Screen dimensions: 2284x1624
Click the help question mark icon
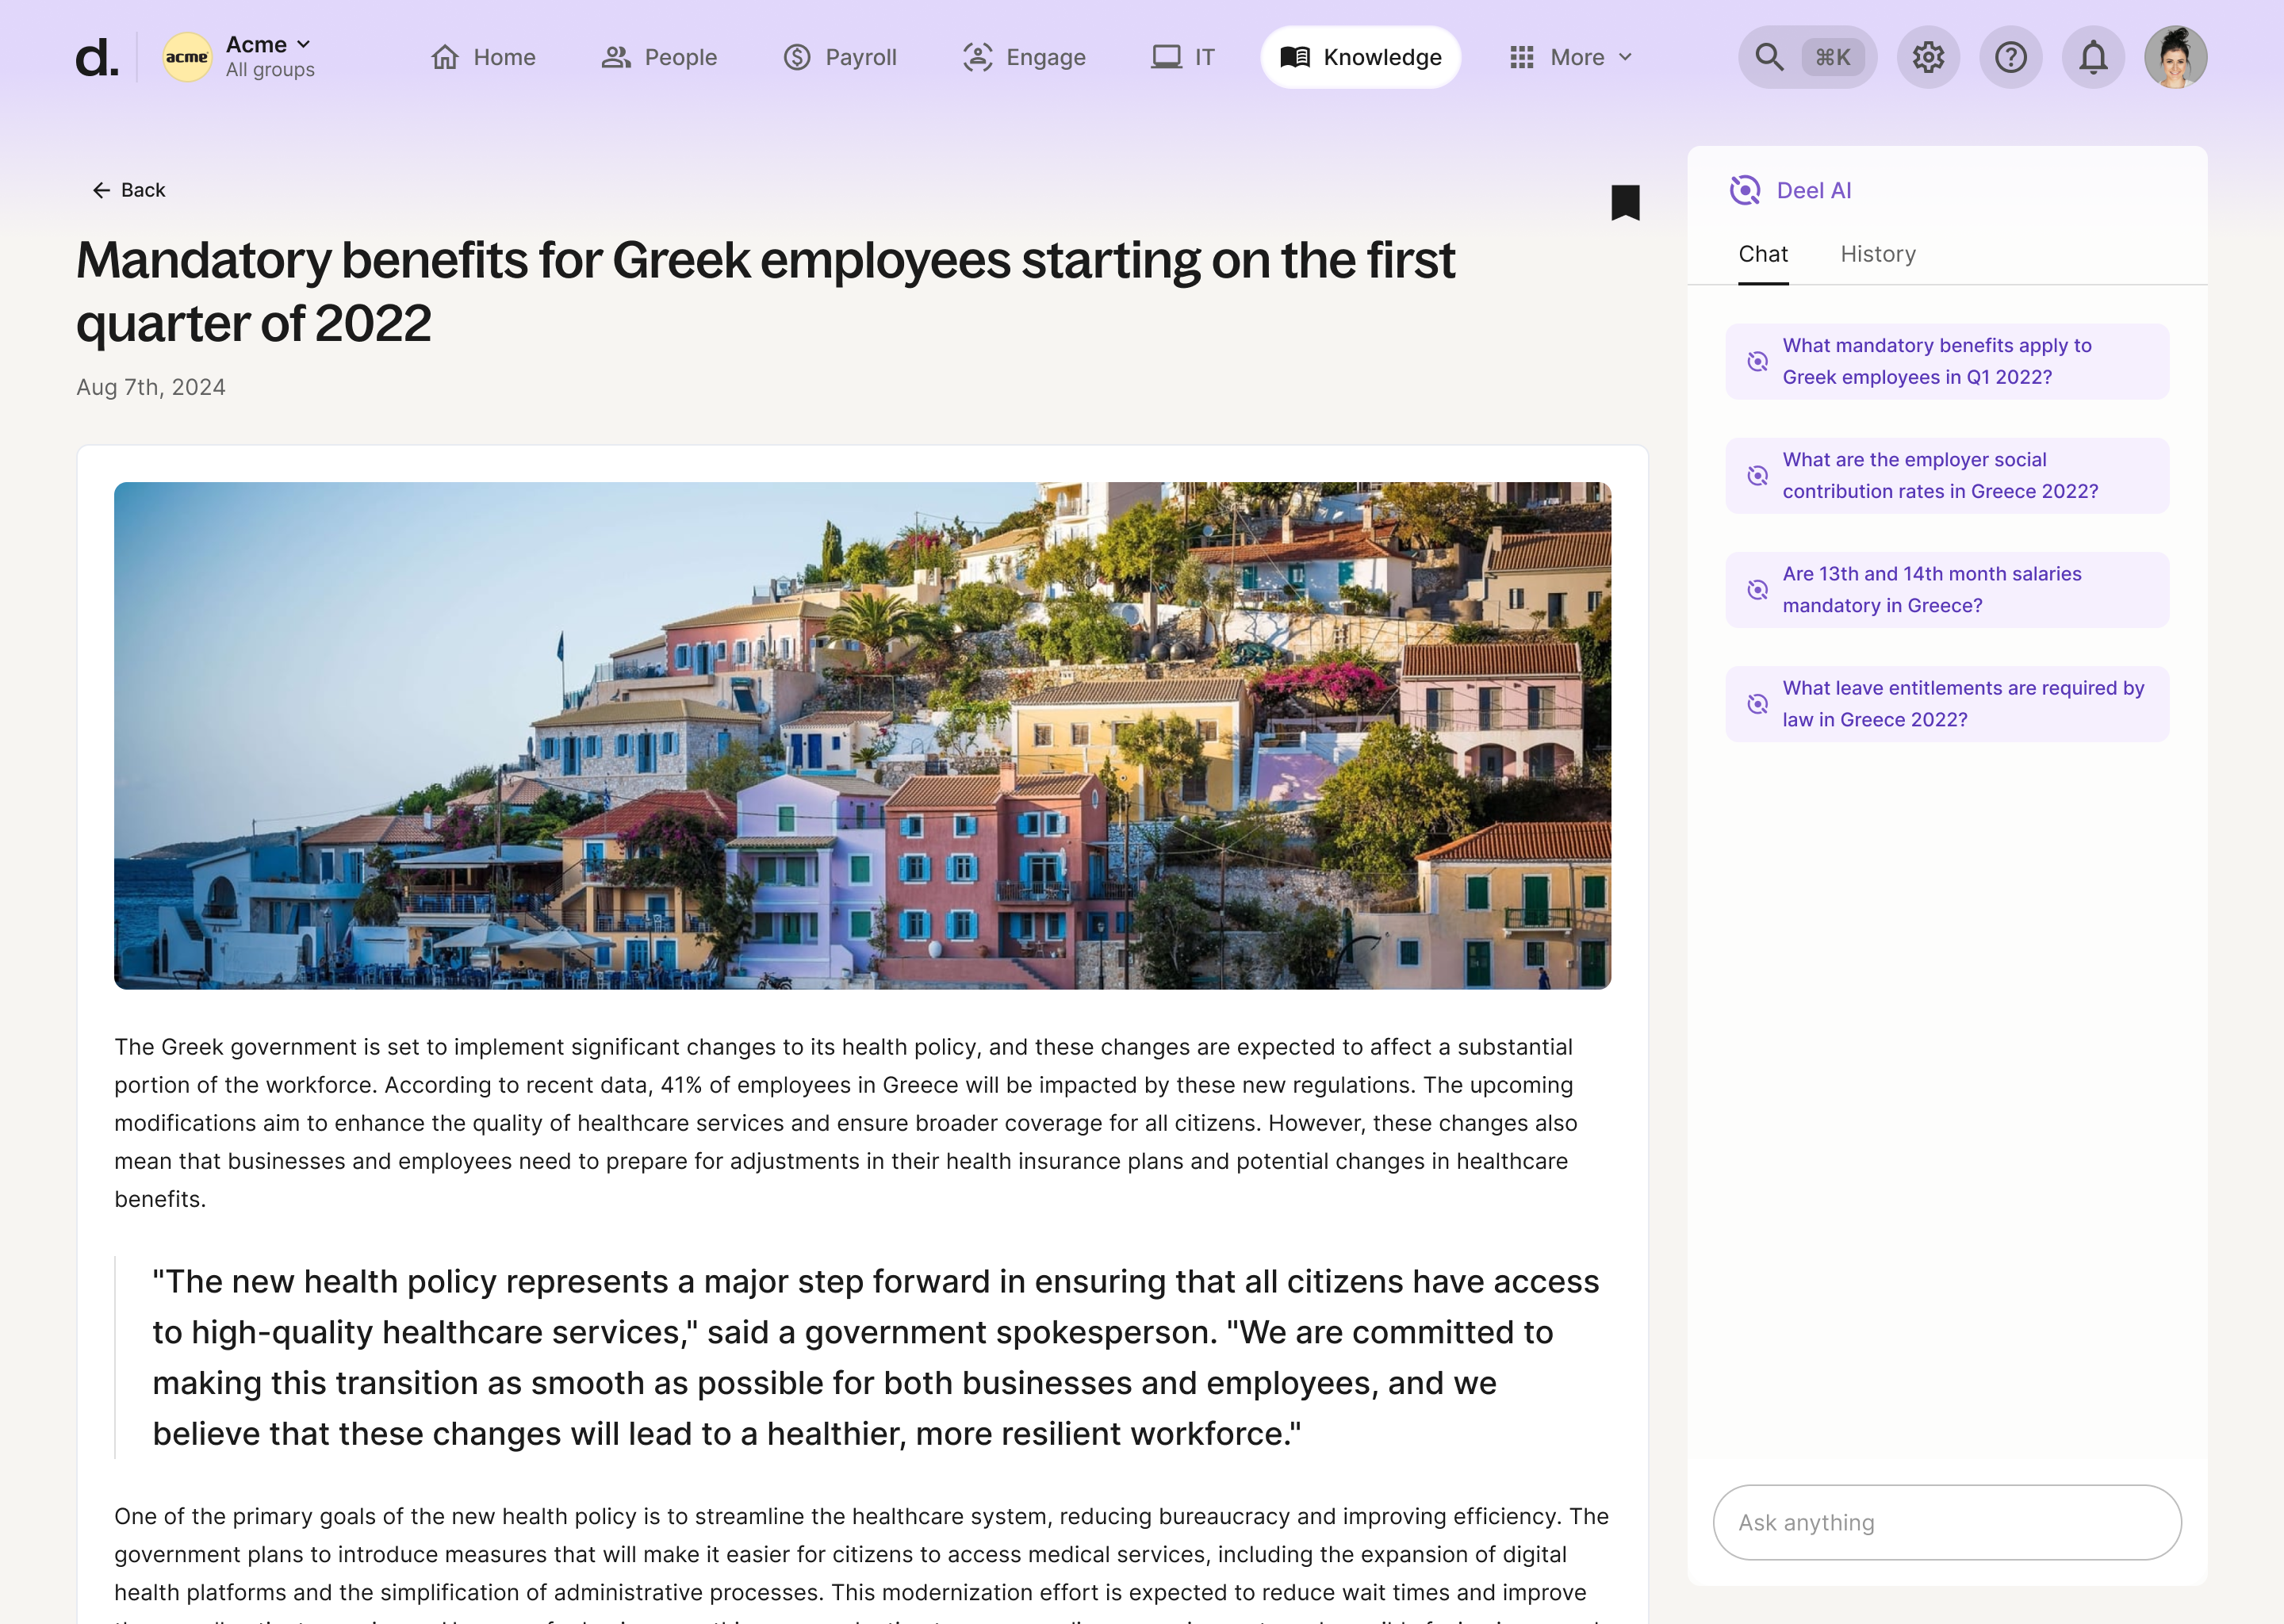coord(2010,58)
